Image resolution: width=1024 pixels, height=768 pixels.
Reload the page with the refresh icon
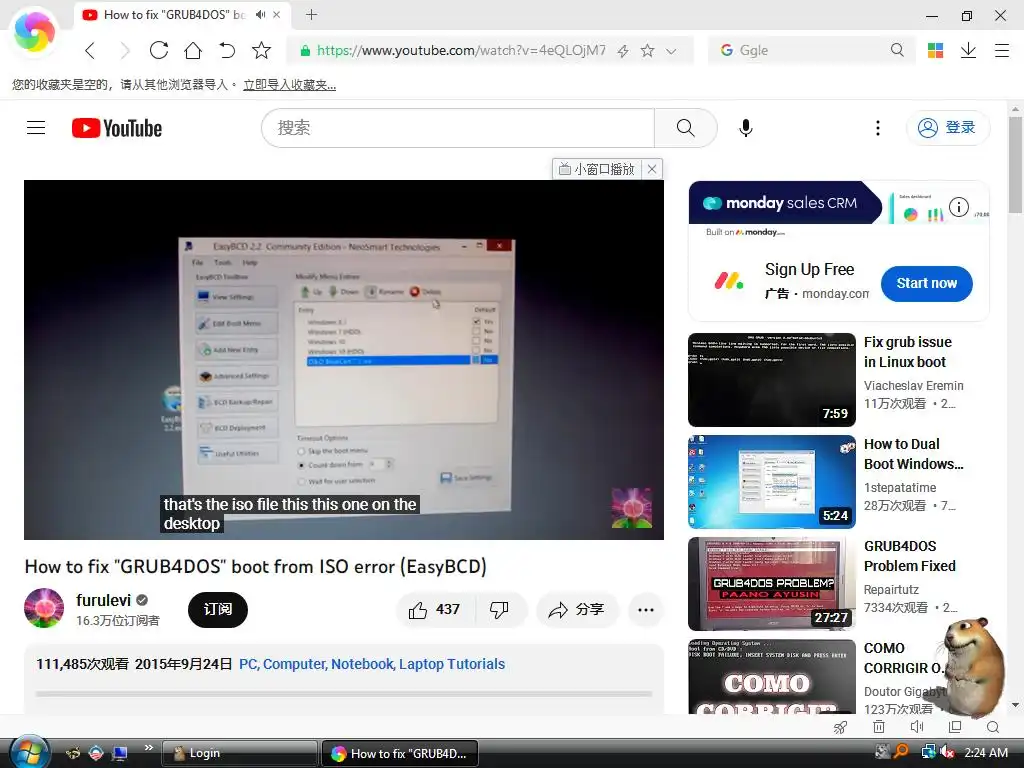pos(159,50)
